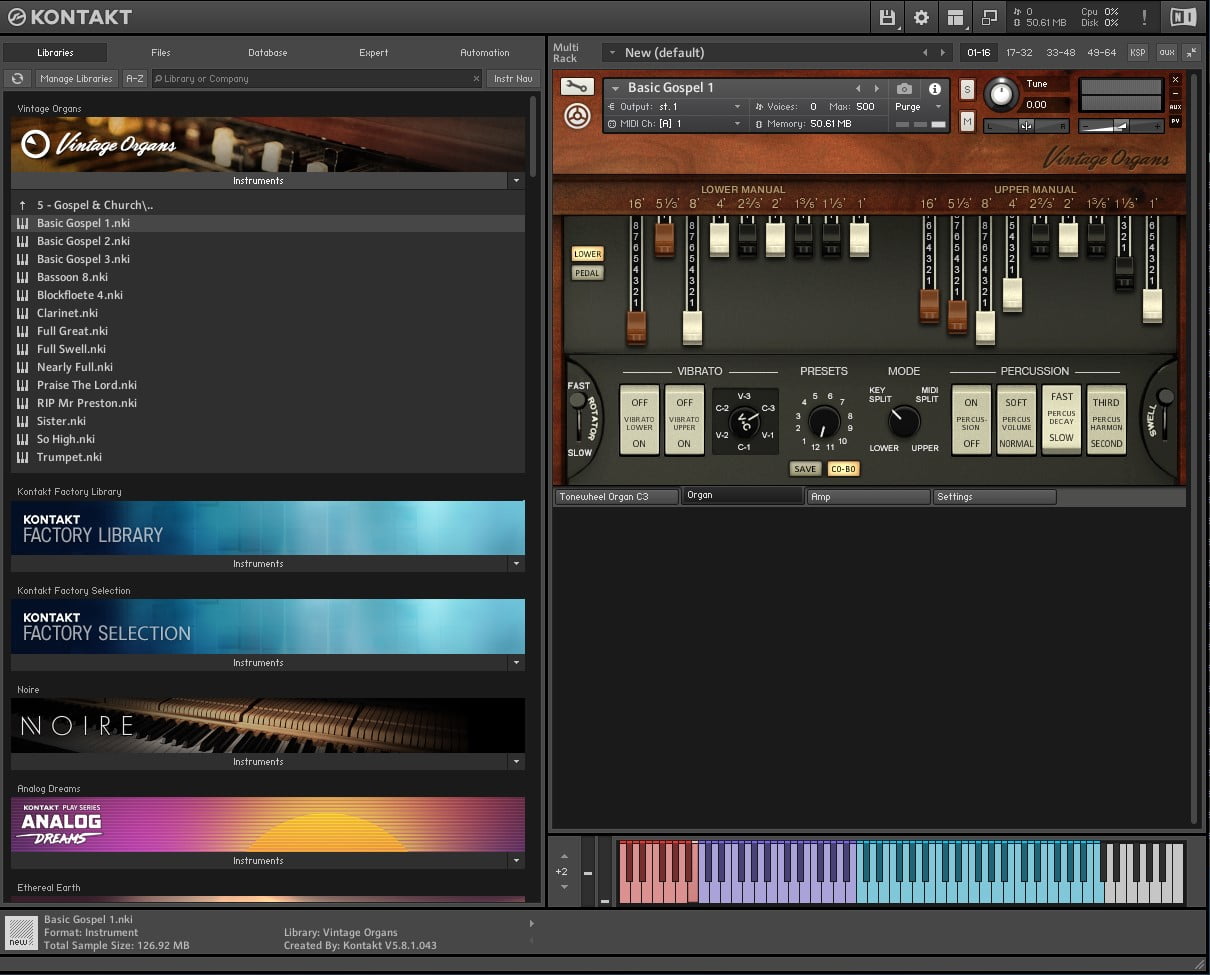
Task: Open the organ Settings tab
Action: [x=994, y=497]
